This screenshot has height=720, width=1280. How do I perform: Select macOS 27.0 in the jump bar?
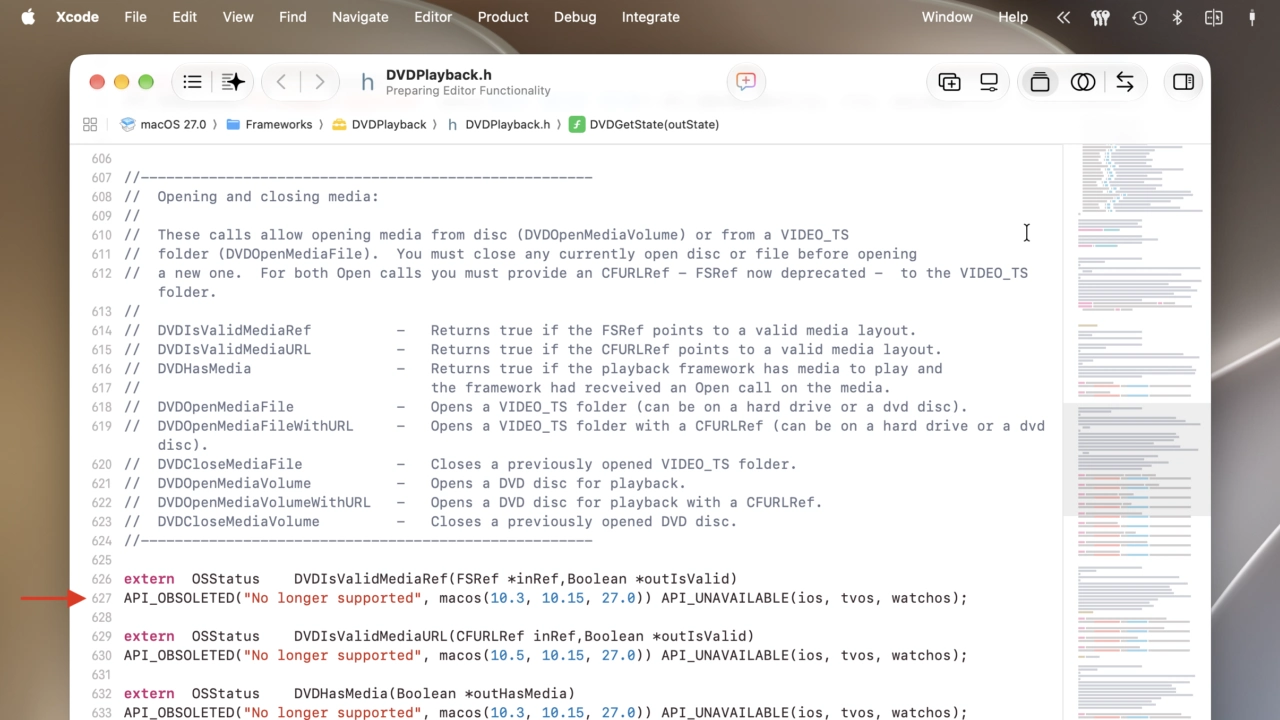172,124
